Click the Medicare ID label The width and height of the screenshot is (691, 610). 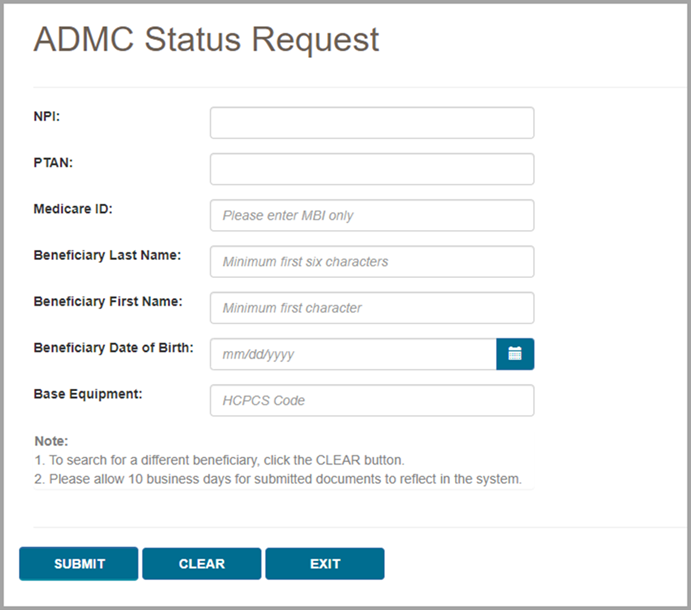(73, 209)
